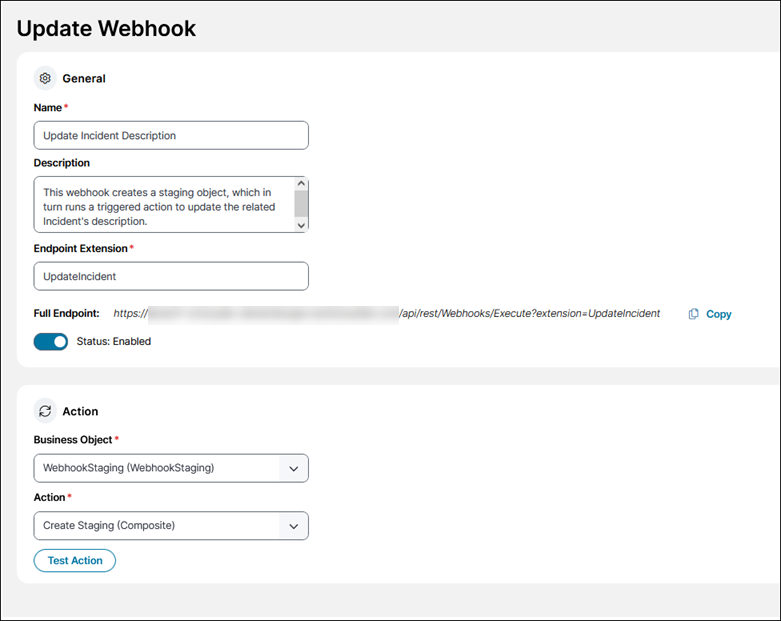Click the Status: Enabled label
Viewport: 781px width, 621px height.
click(x=114, y=341)
